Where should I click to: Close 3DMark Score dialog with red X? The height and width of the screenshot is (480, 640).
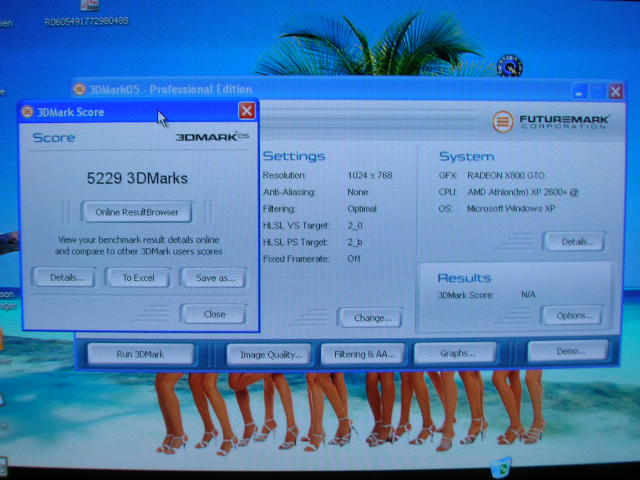point(247,111)
